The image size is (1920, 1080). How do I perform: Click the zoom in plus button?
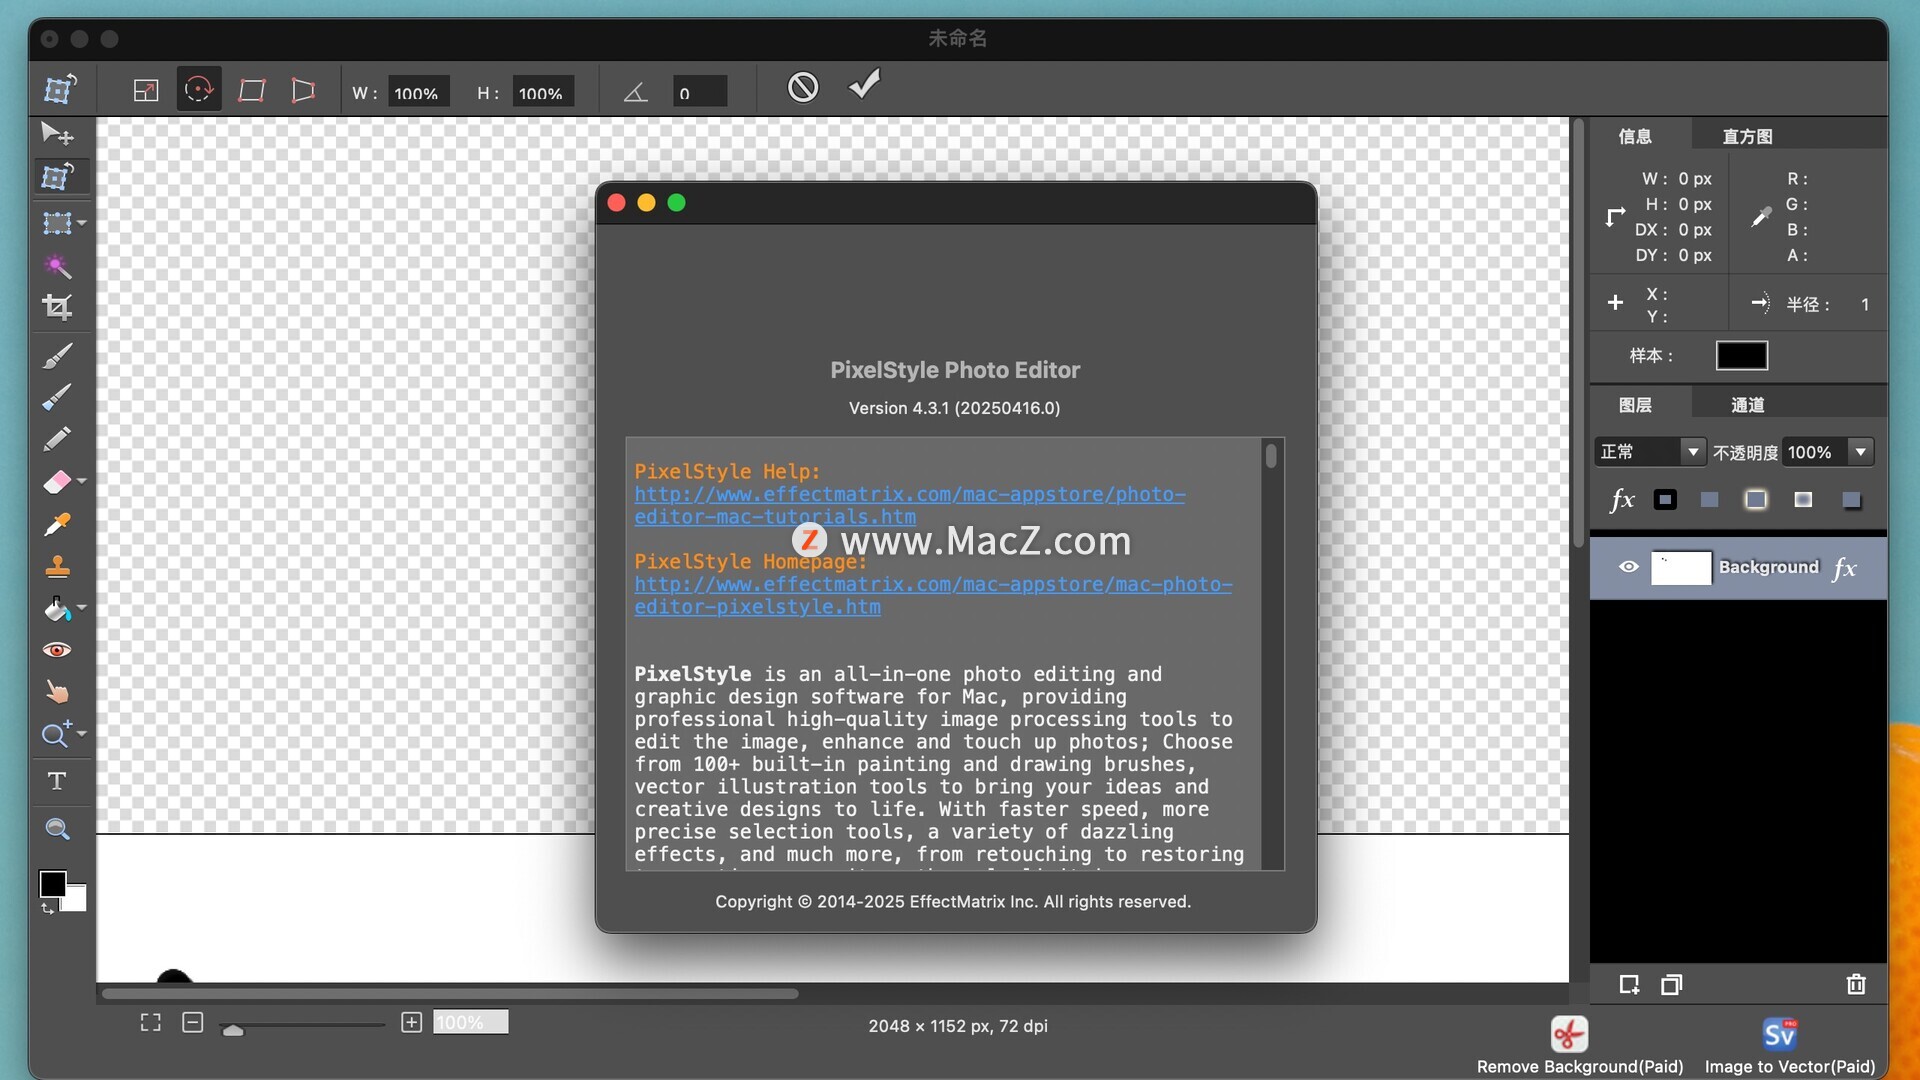411,1022
